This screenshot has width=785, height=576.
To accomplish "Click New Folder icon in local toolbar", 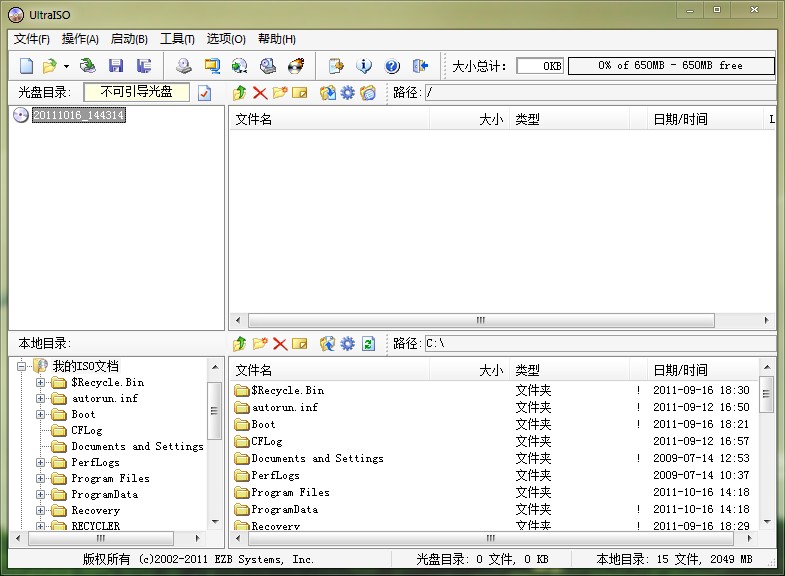I will (260, 344).
